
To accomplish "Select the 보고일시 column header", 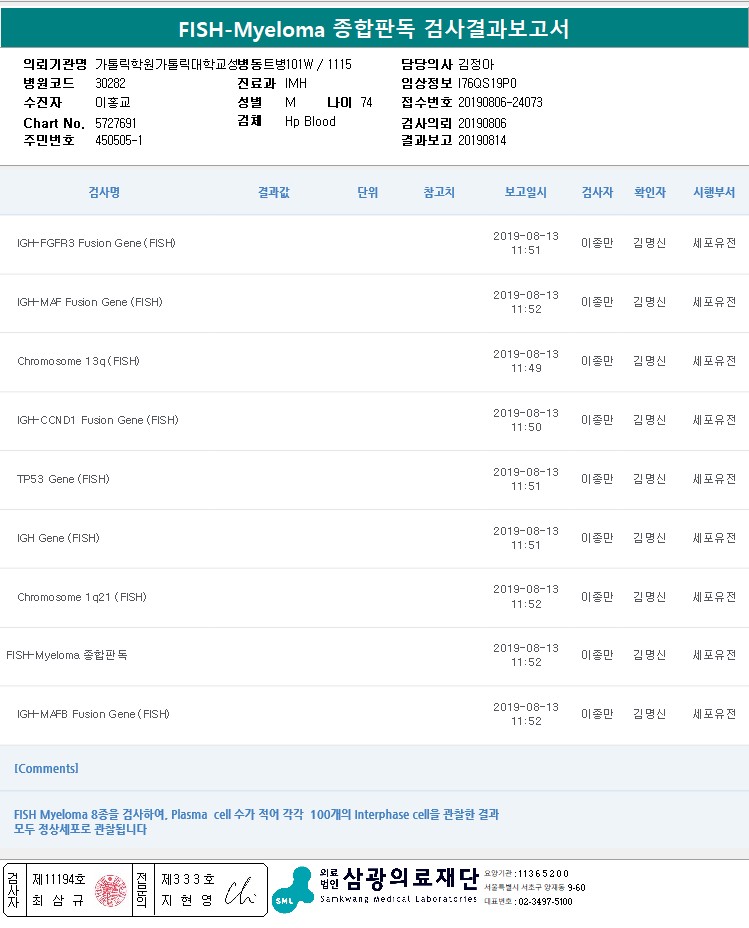I will (x=526, y=192).
